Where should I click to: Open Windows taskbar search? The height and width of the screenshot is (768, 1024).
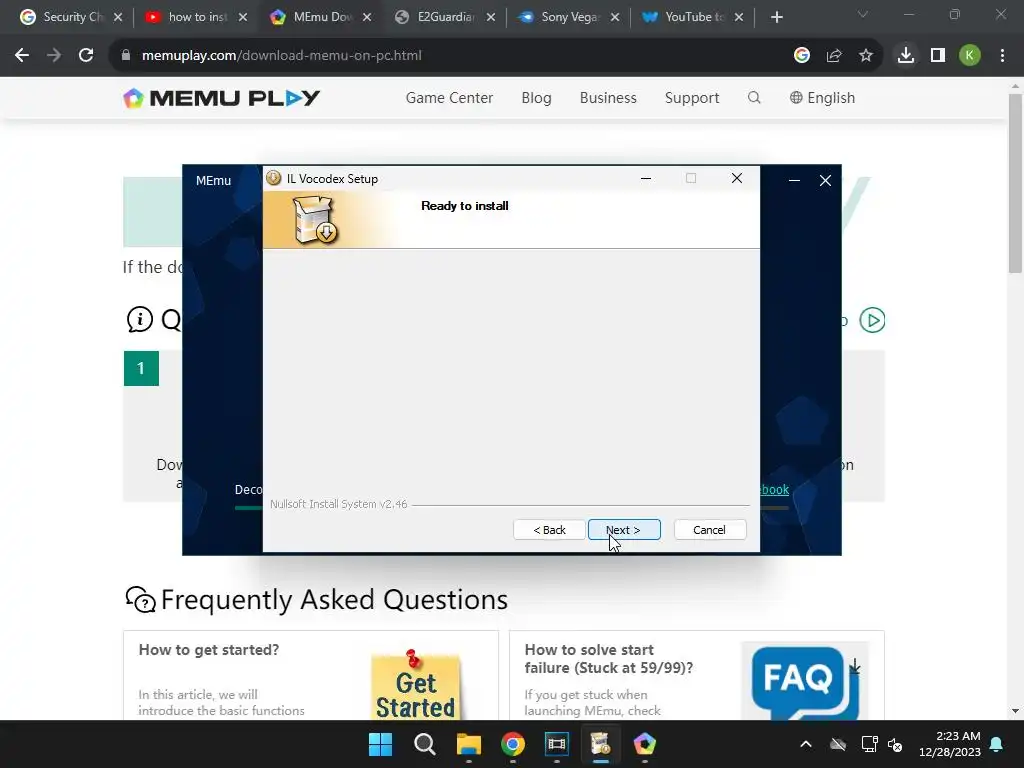[424, 744]
